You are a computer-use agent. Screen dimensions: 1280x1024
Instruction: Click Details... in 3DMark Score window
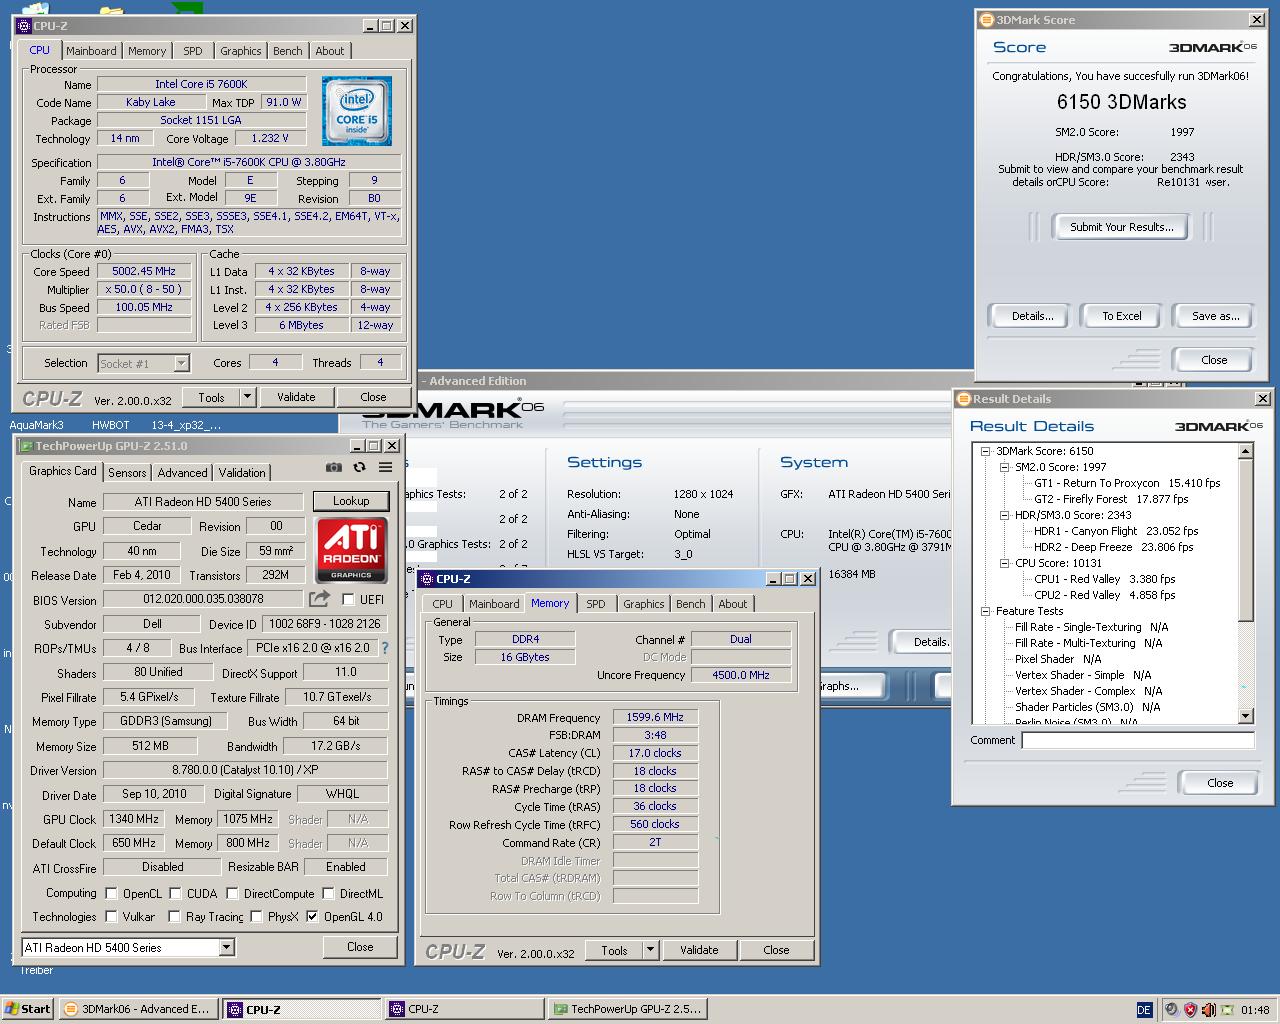(1032, 316)
